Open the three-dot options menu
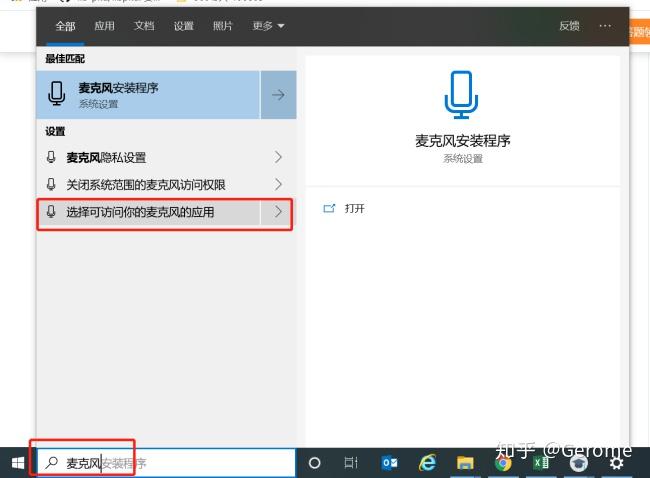Image resolution: width=650 pixels, height=478 pixels. (605, 26)
